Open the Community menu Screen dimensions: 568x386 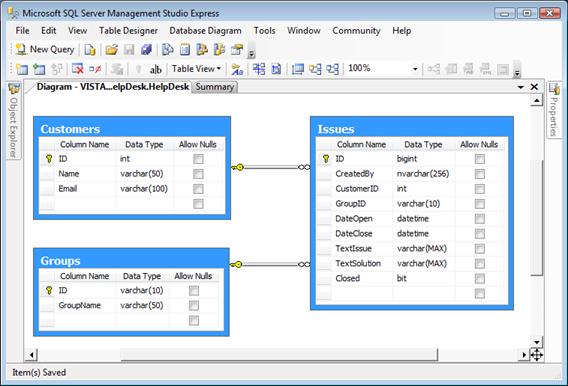[356, 31]
